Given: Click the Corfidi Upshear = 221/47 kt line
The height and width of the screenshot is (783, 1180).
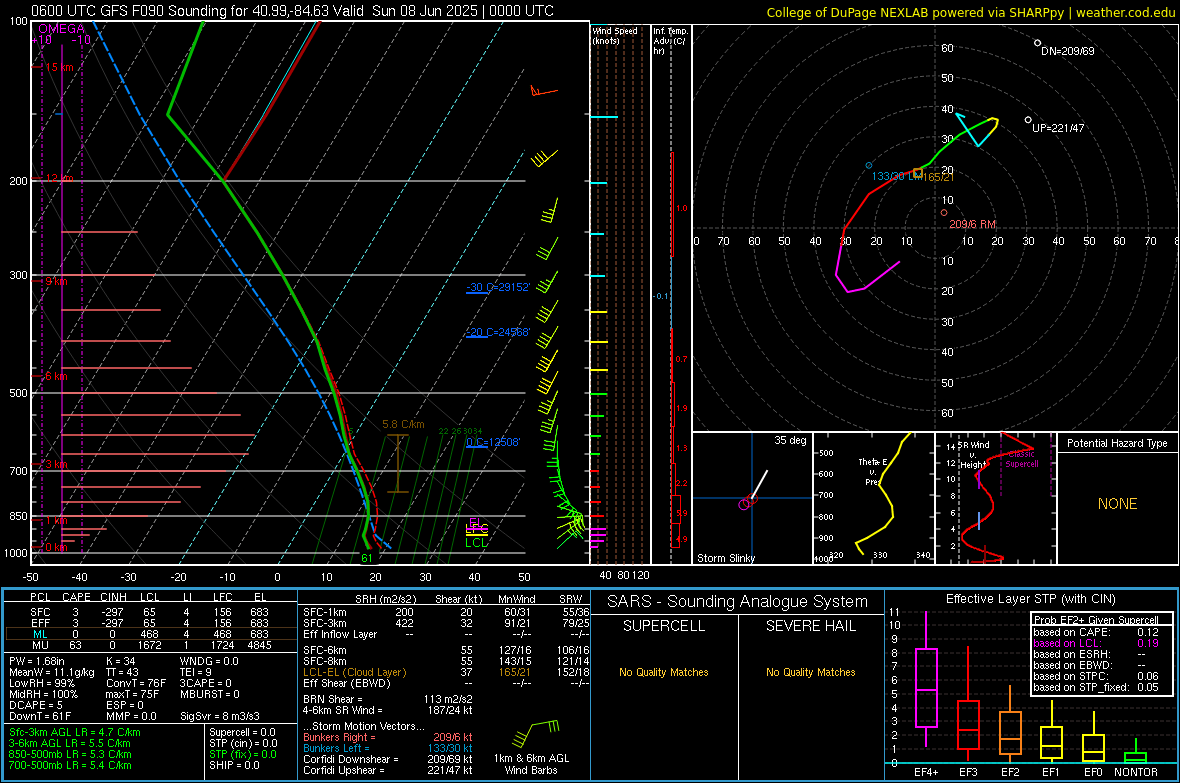Looking at the screenshot, I should [x=388, y=770].
